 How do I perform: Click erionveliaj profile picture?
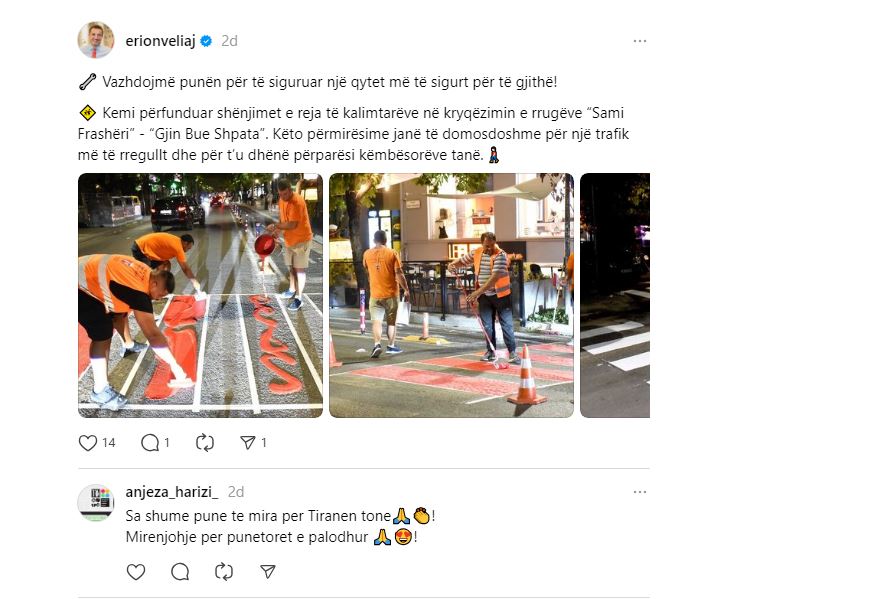click(x=96, y=40)
